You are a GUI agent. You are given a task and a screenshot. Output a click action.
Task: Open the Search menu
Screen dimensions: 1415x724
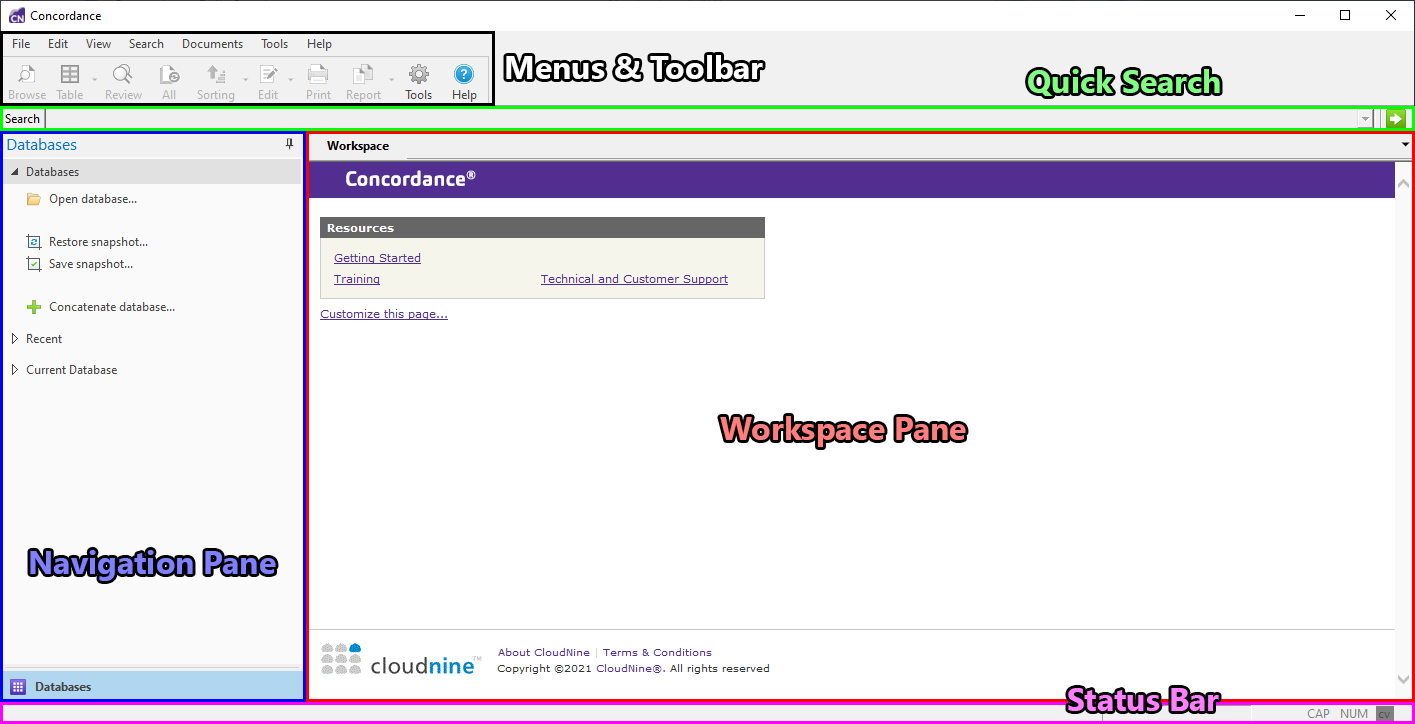click(x=146, y=44)
